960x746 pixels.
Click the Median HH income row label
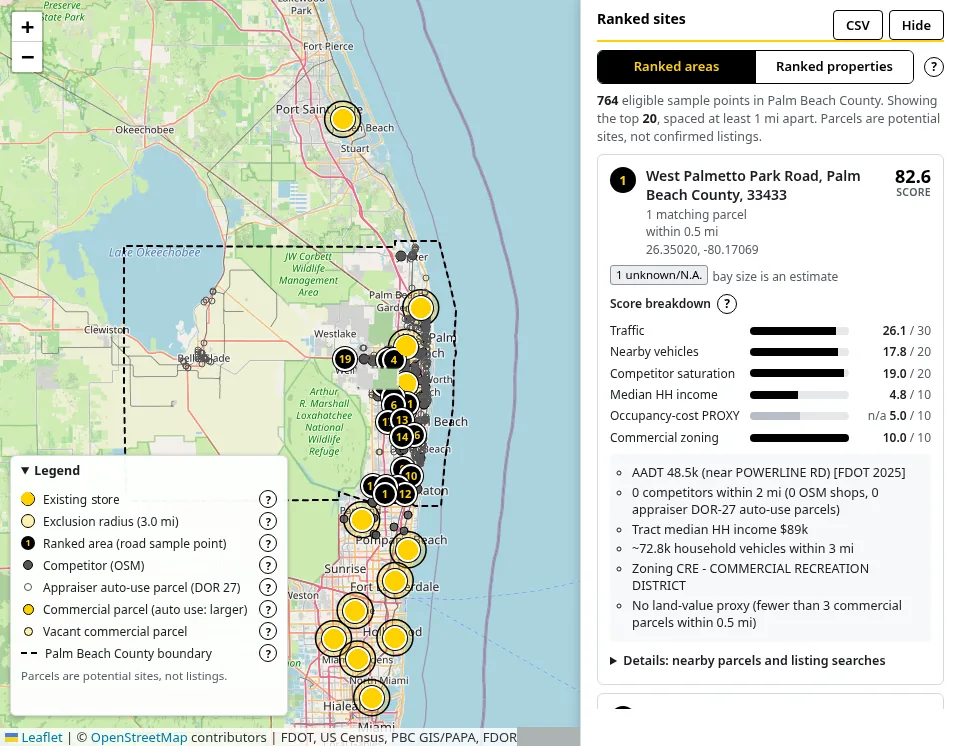point(663,394)
